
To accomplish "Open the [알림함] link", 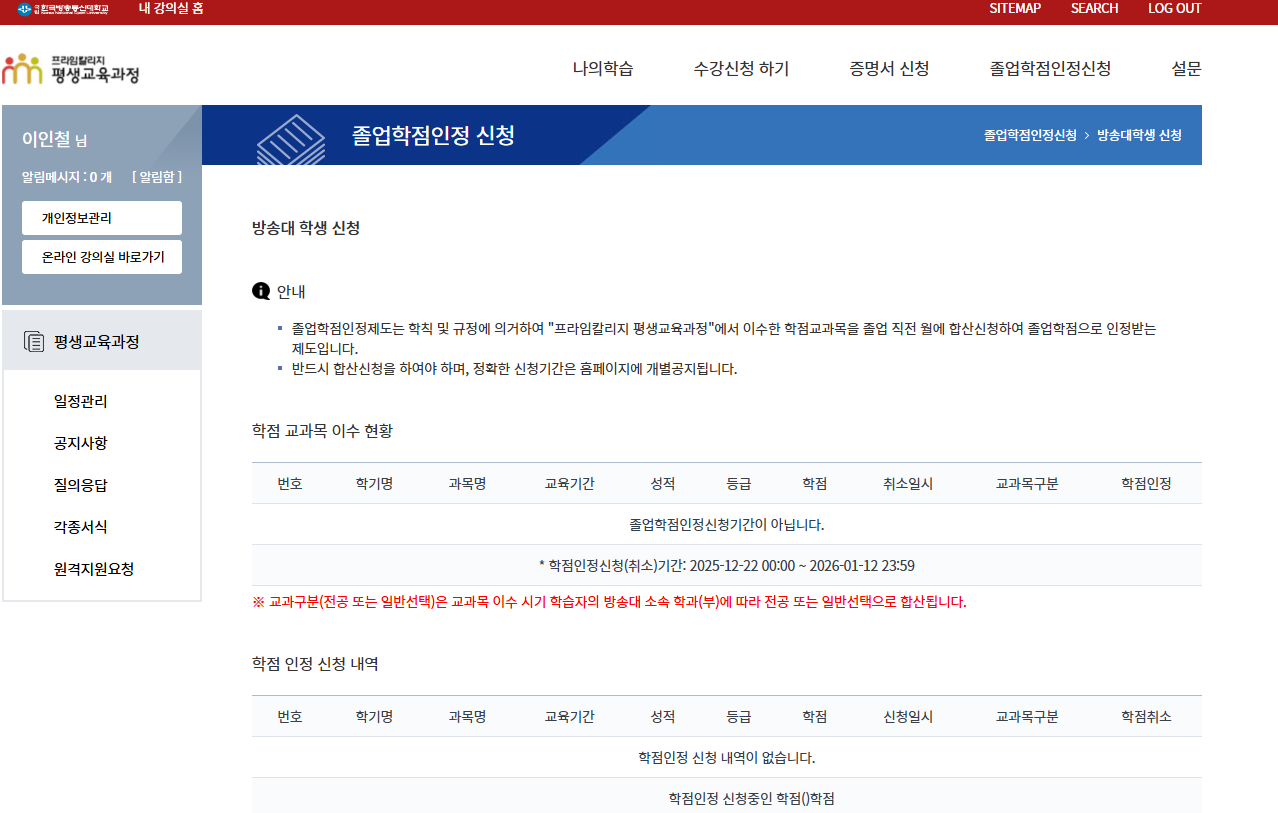I will tap(157, 177).
